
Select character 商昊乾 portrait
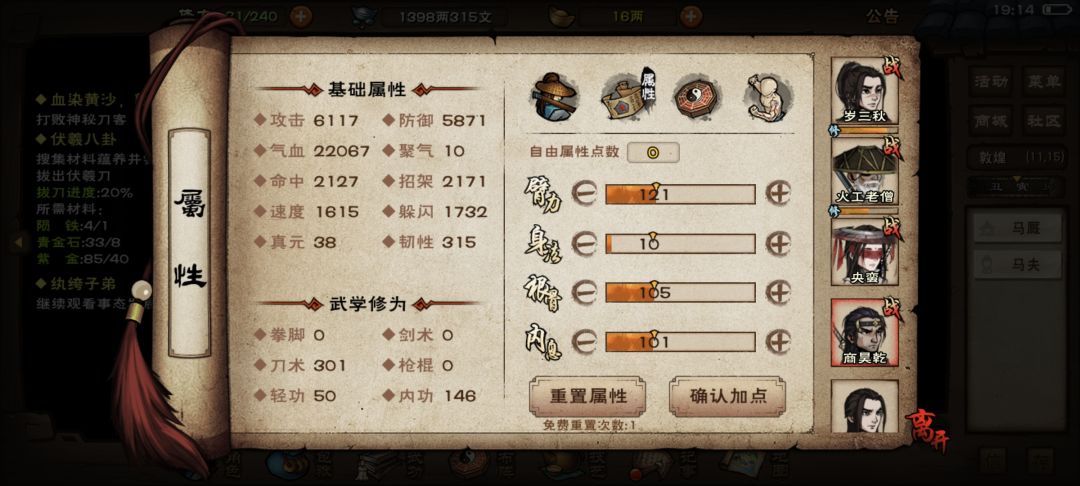point(864,333)
